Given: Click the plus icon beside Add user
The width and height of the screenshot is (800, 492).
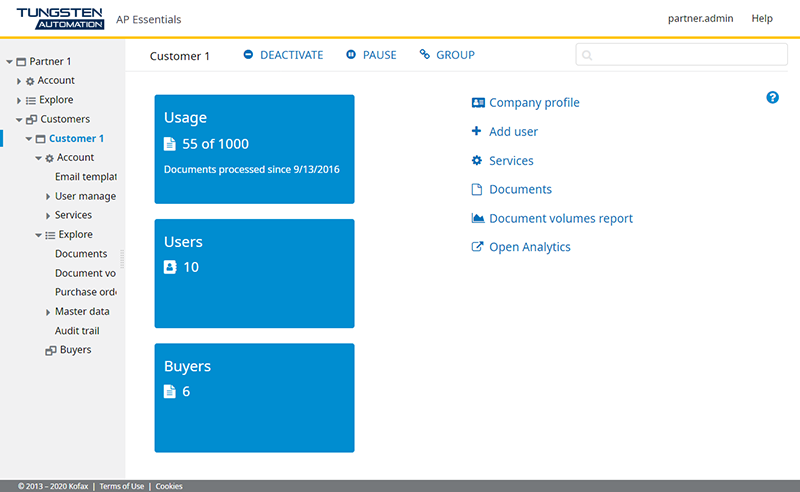Looking at the screenshot, I should point(477,132).
